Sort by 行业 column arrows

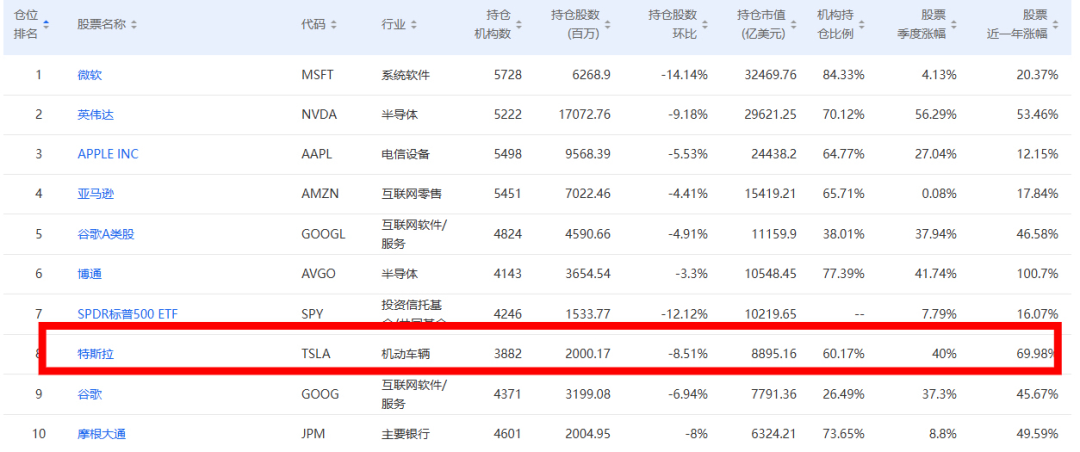coord(414,24)
